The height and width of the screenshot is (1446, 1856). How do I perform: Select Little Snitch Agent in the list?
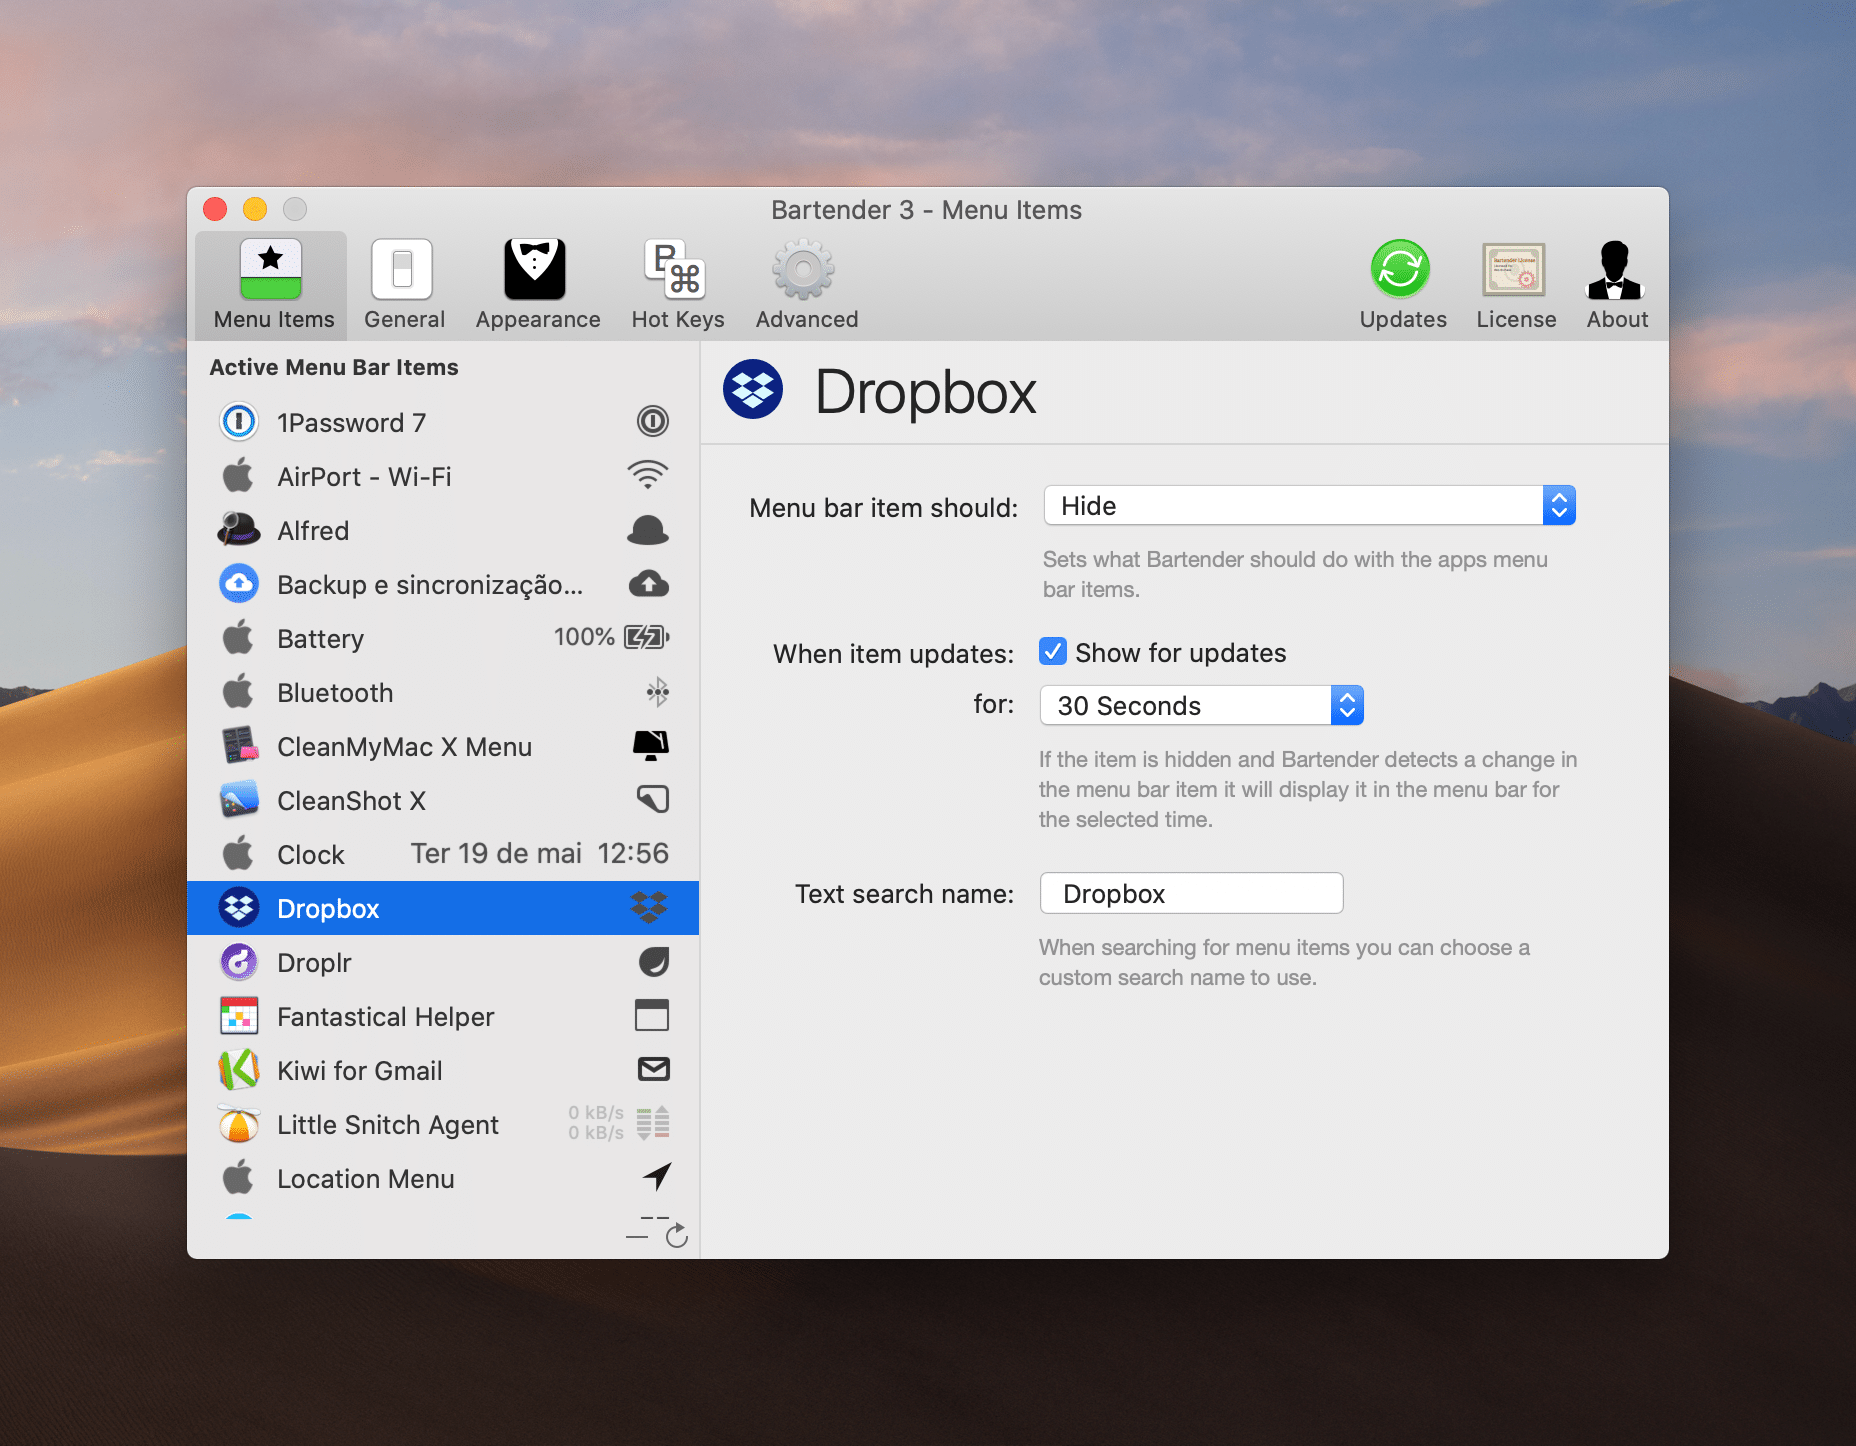(388, 1124)
